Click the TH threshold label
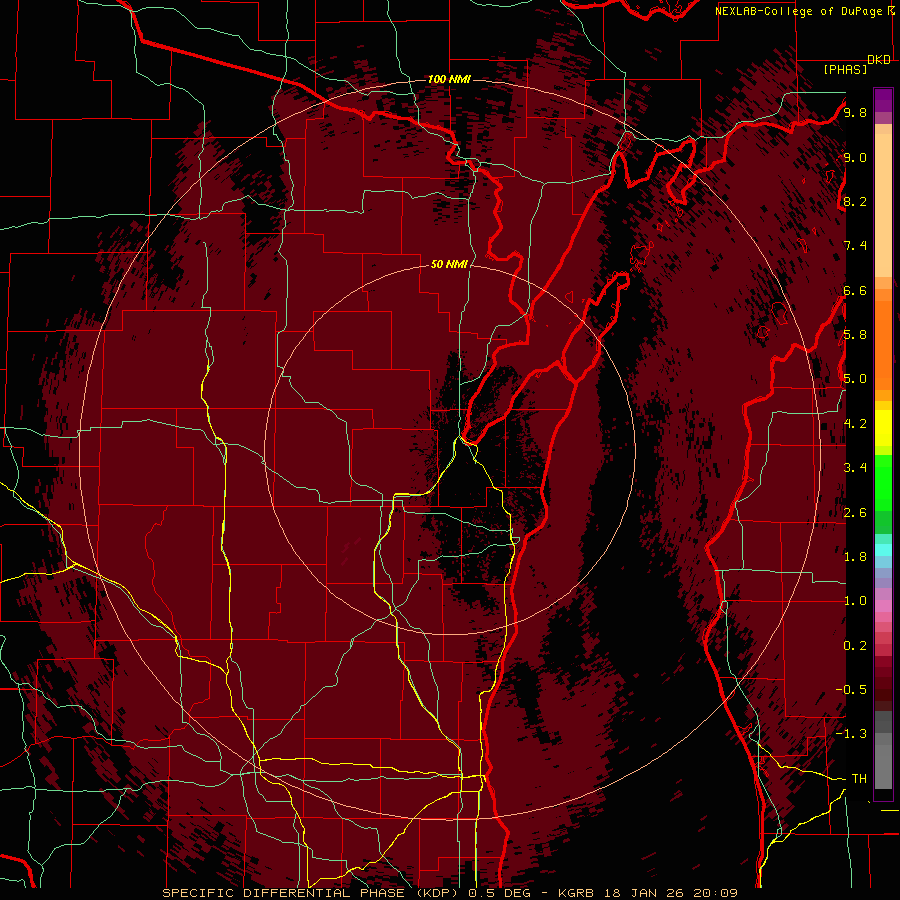The width and height of the screenshot is (900, 900). 859,779
